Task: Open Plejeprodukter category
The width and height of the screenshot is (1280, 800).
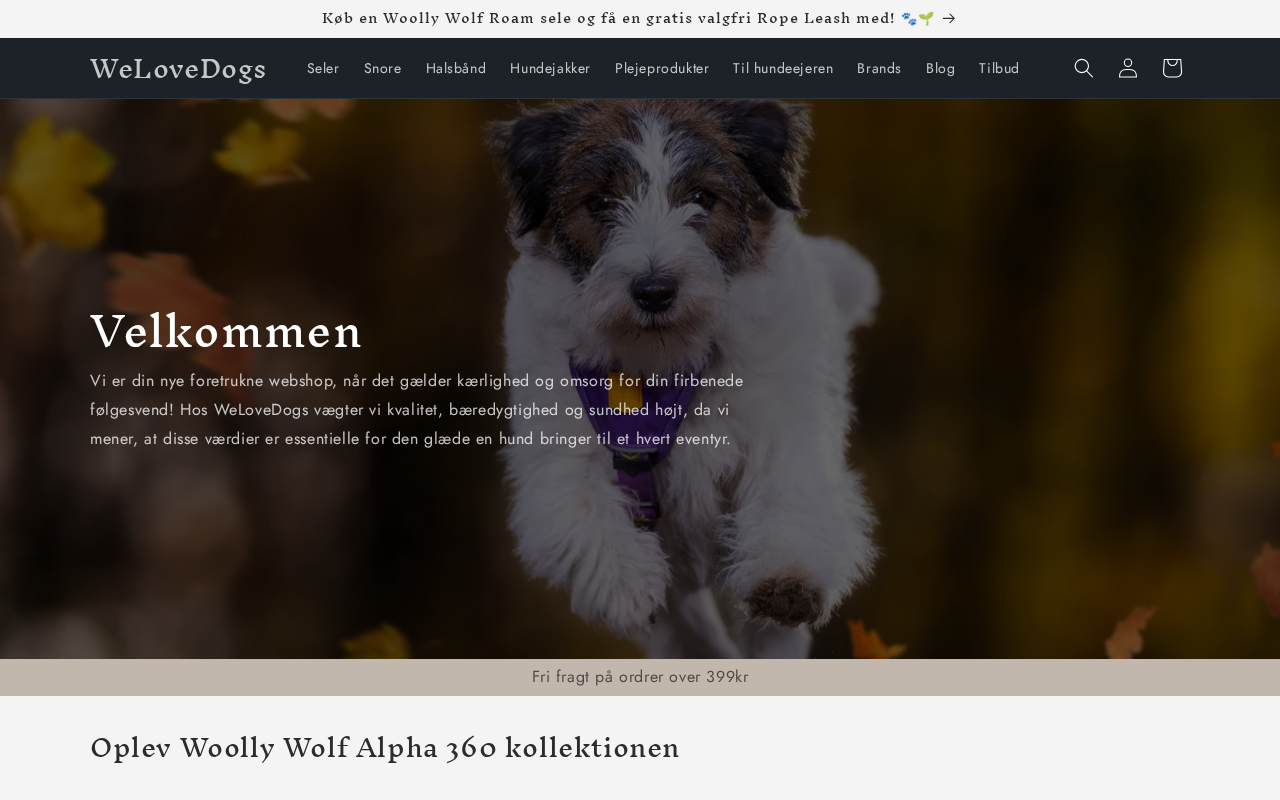Action: tap(662, 68)
